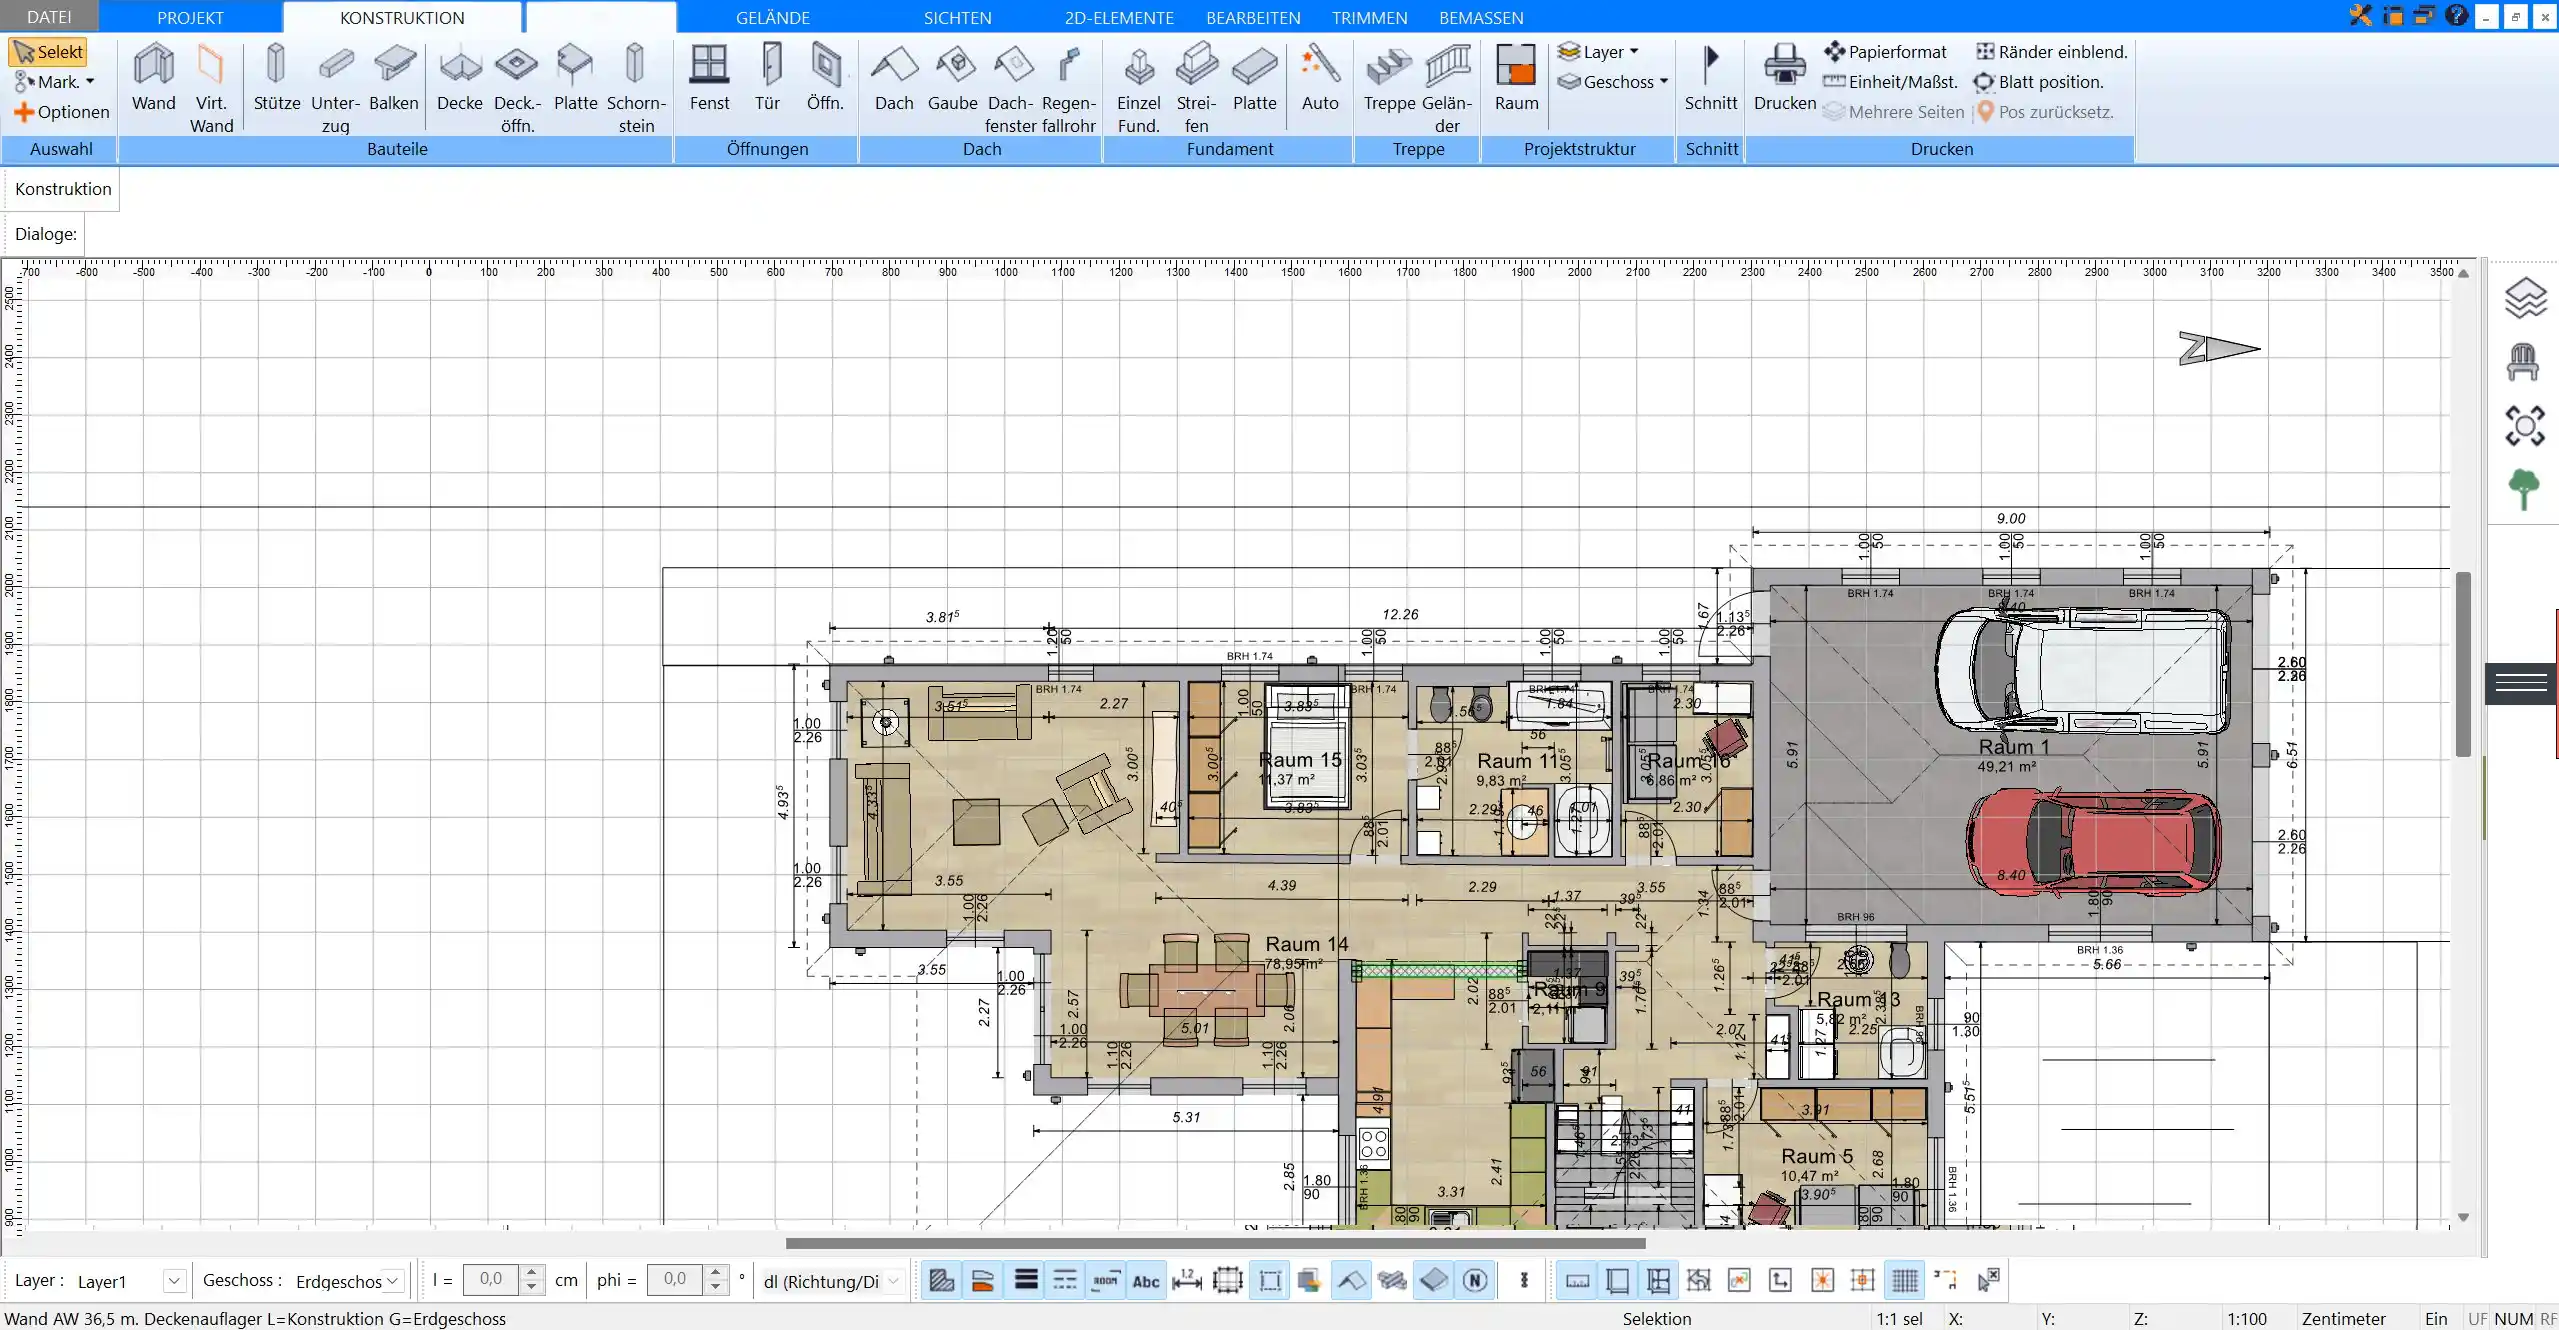Open the Erdgeschoss floor combo box

[348, 1281]
